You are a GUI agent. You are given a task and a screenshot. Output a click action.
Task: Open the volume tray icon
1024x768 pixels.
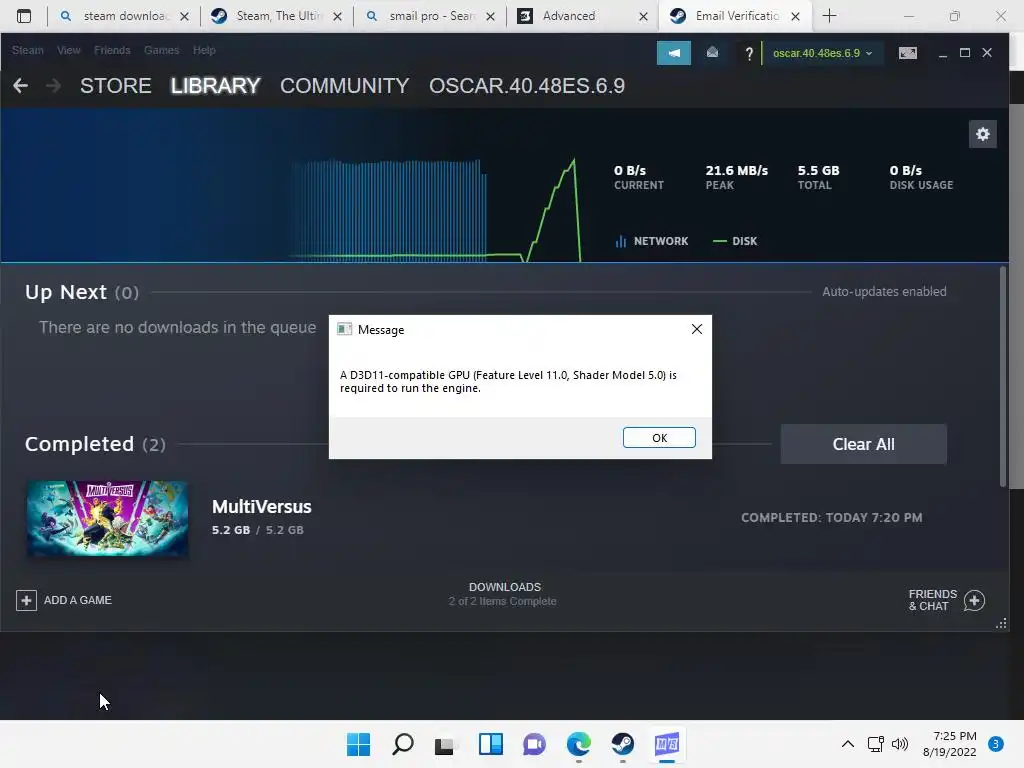(900, 744)
